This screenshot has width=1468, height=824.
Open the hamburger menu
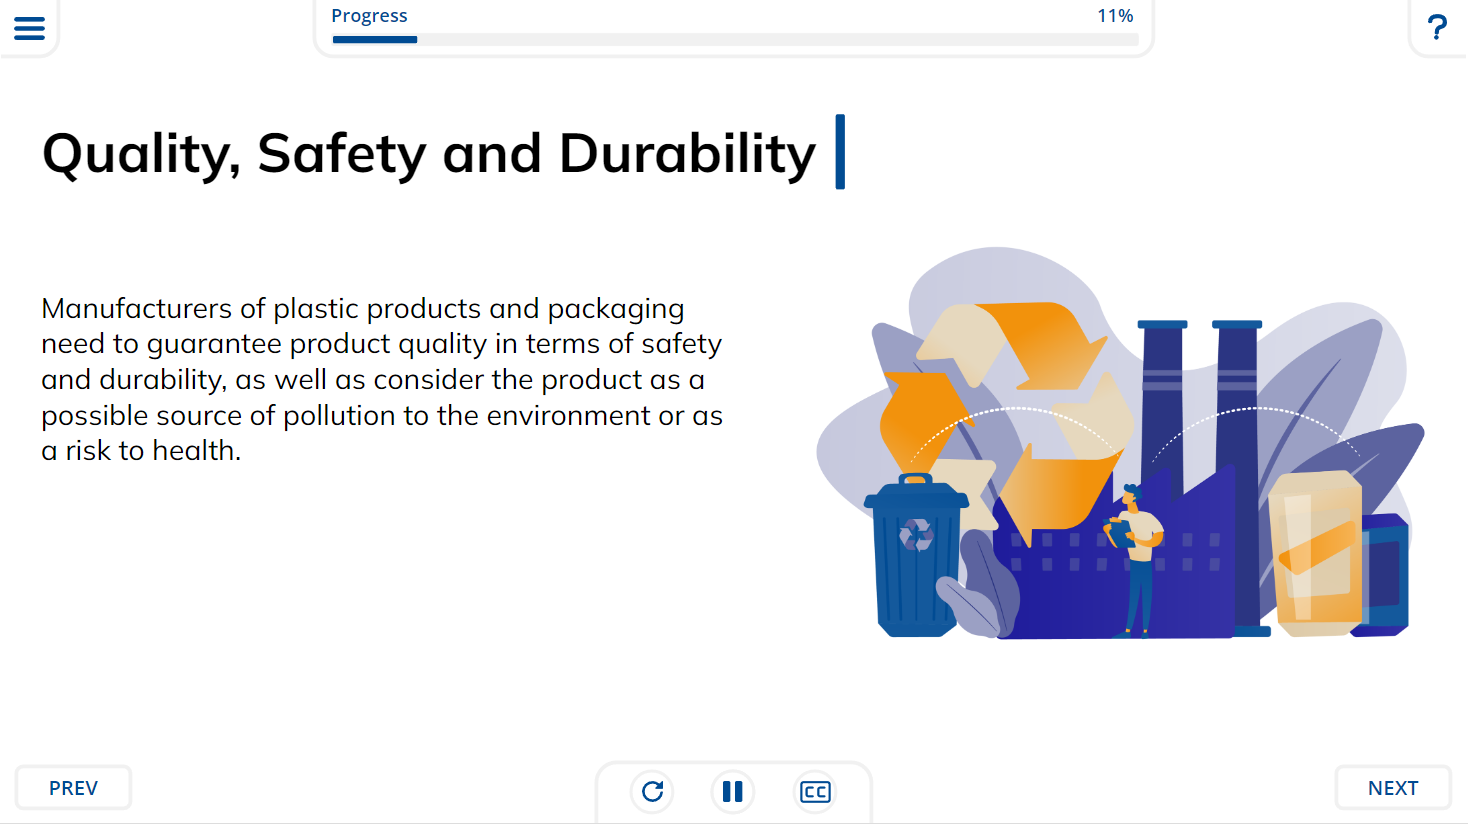coord(29,28)
